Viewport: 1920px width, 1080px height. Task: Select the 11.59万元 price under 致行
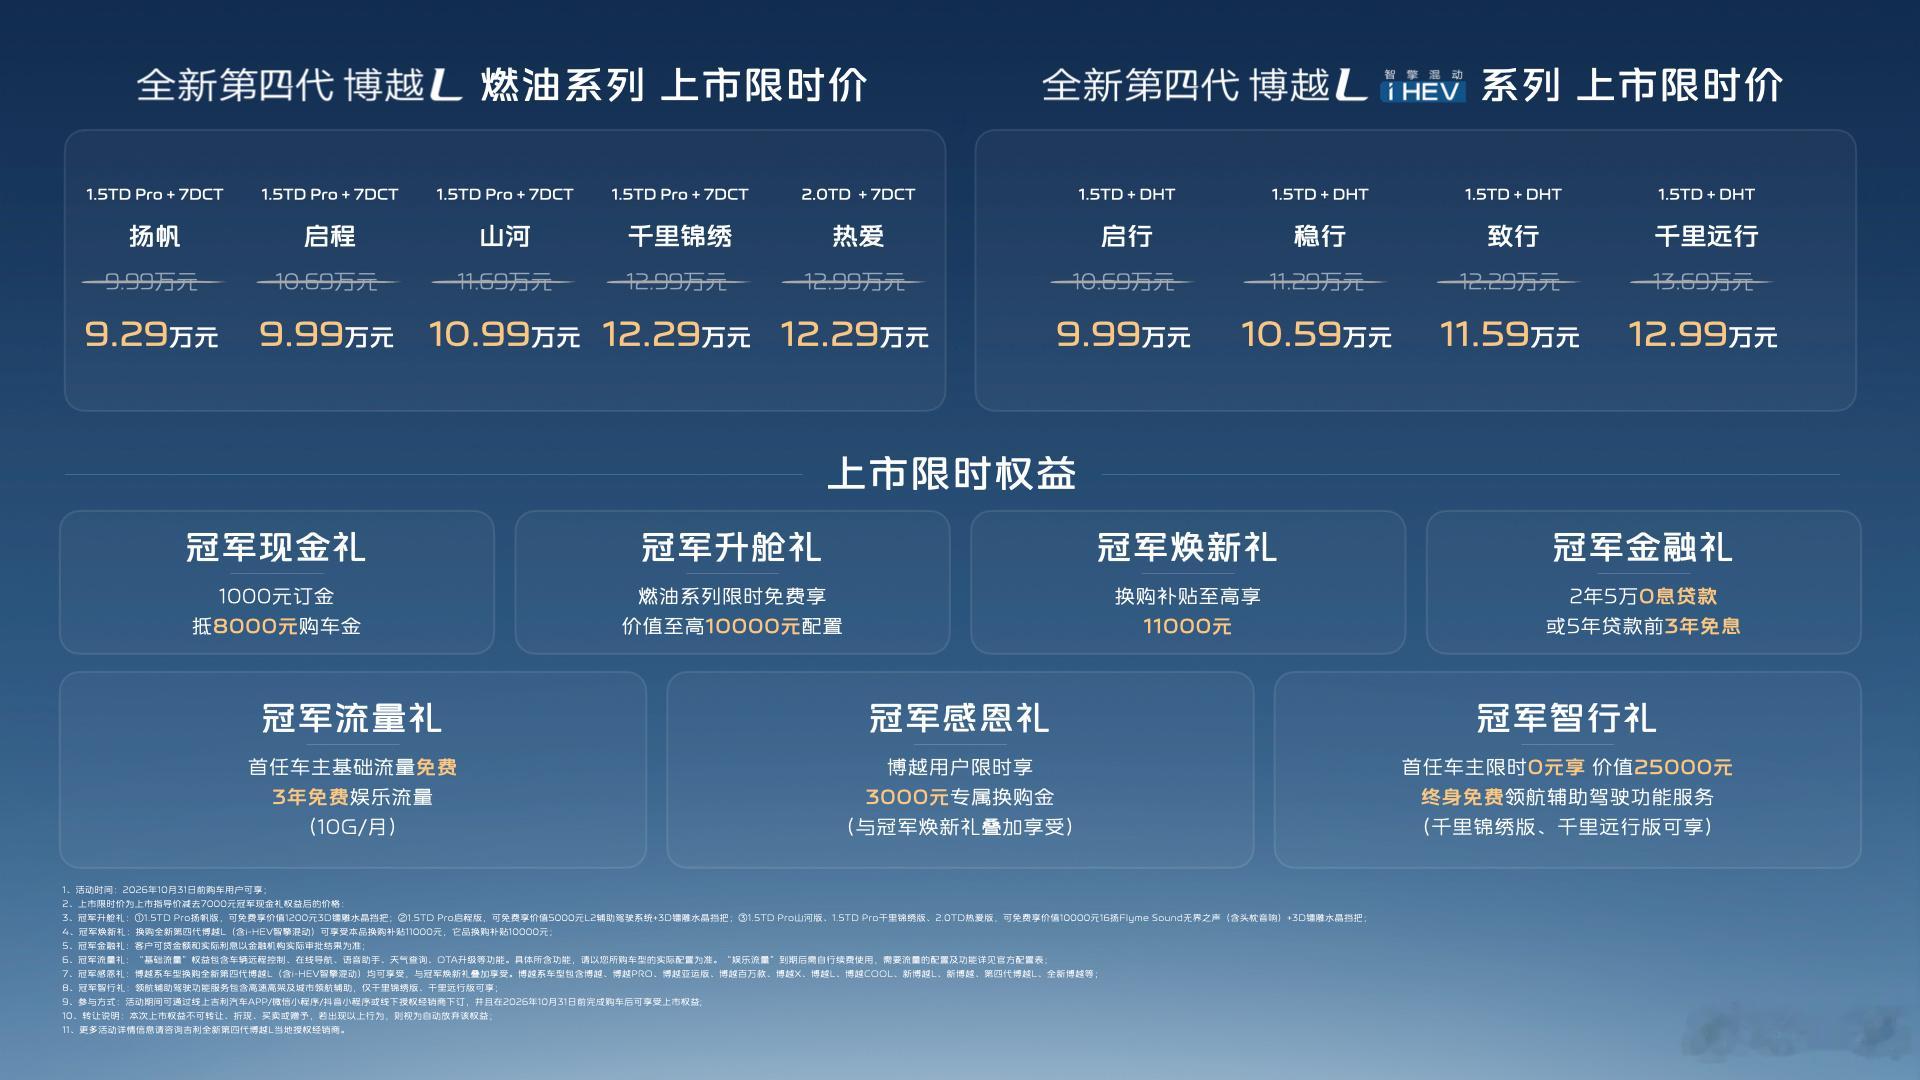coord(1509,335)
